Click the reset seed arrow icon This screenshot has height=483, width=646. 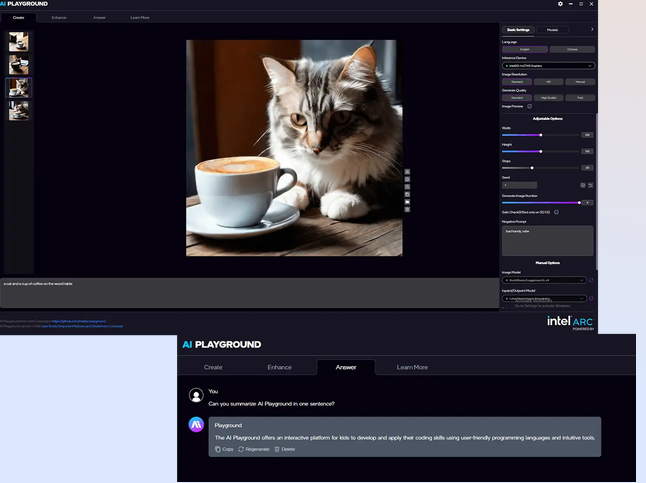coord(590,185)
